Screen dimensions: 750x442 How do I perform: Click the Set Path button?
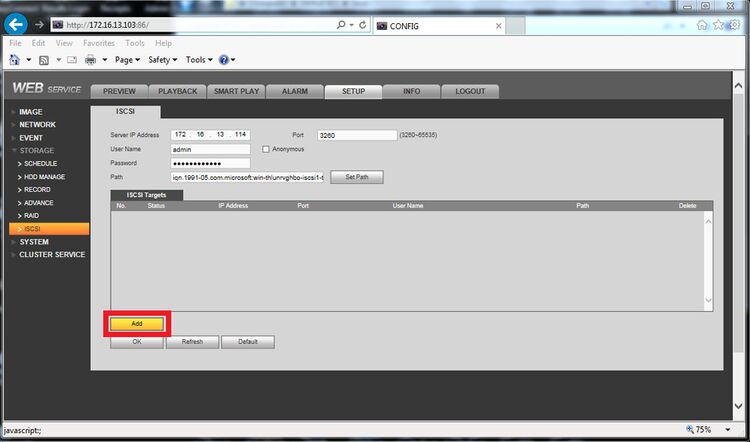357,177
